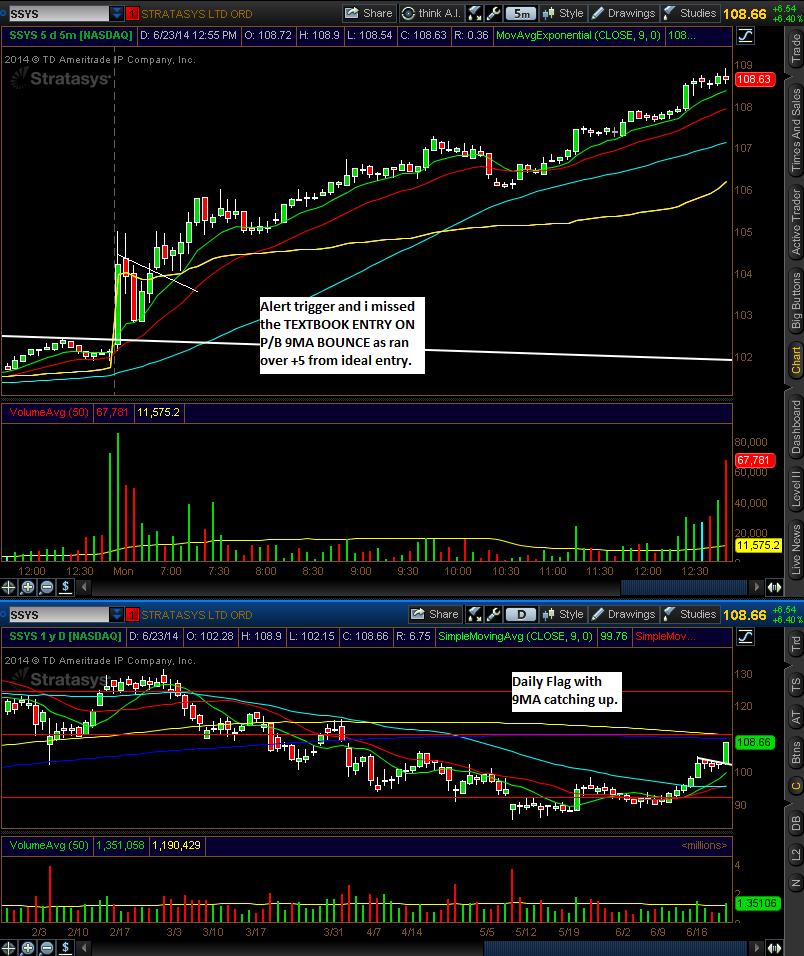Click 'Alert trigger' annotation text box

(x=341, y=334)
